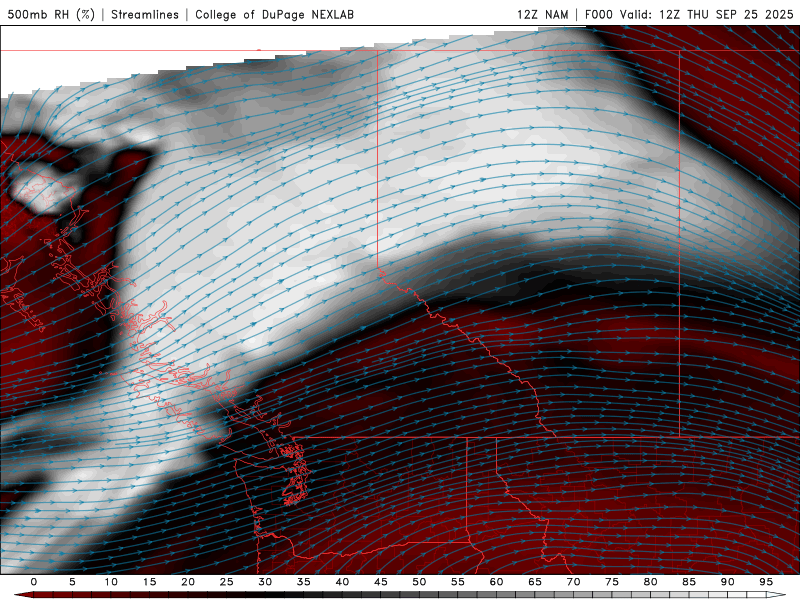Click the 80 value on RH scale
The width and height of the screenshot is (800, 600).
[x=651, y=582]
